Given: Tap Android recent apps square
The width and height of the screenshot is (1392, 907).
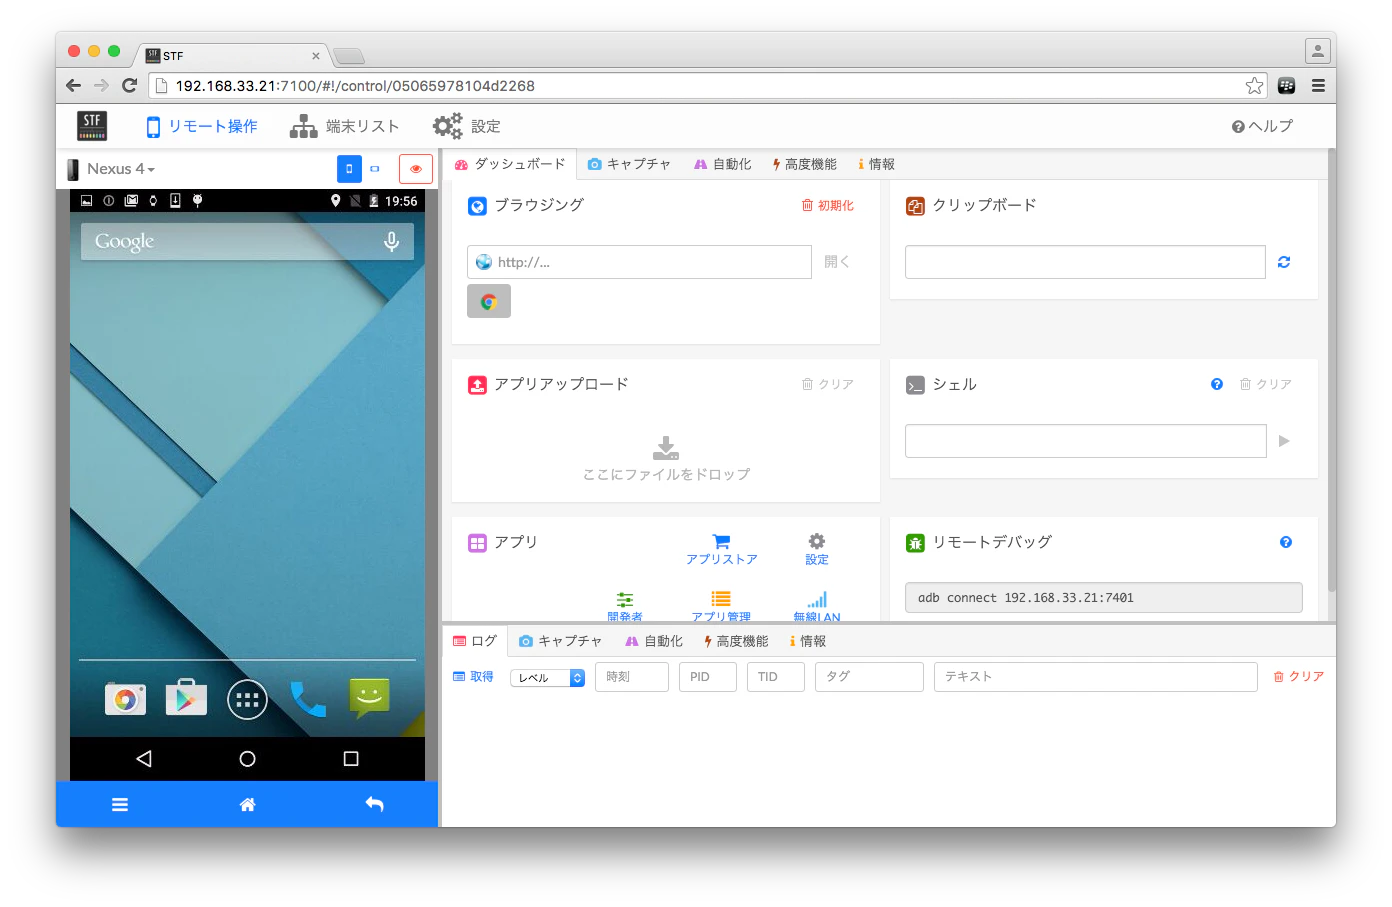Looking at the screenshot, I should [x=351, y=759].
